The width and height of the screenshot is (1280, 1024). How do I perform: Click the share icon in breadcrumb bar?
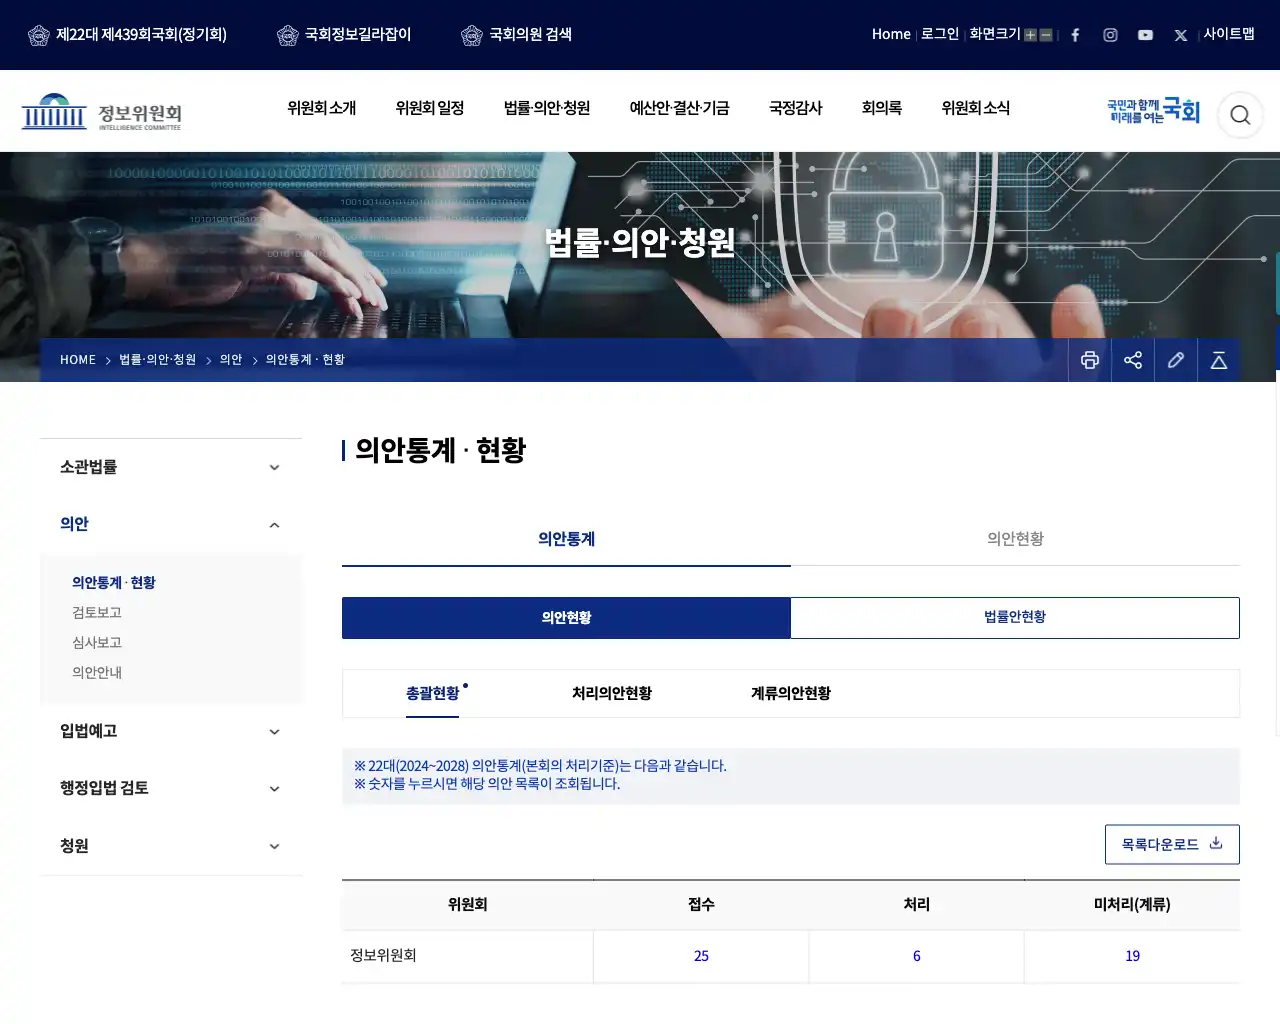click(x=1133, y=360)
